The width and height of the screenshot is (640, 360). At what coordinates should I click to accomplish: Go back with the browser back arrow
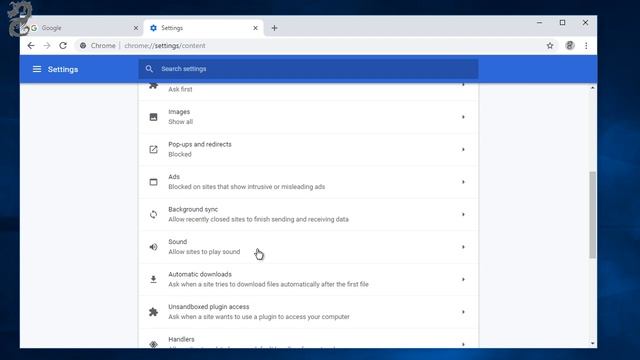pyautogui.click(x=31, y=46)
